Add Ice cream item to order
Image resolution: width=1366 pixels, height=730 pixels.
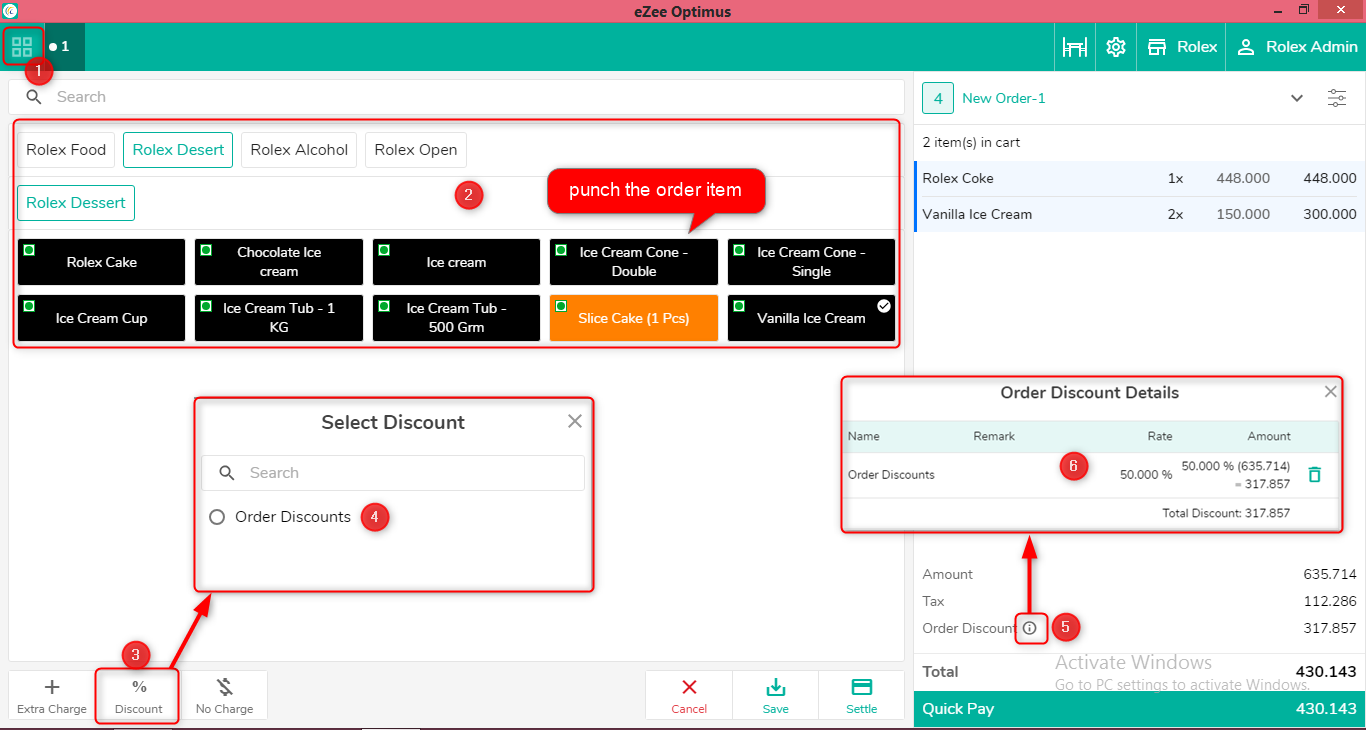point(456,262)
